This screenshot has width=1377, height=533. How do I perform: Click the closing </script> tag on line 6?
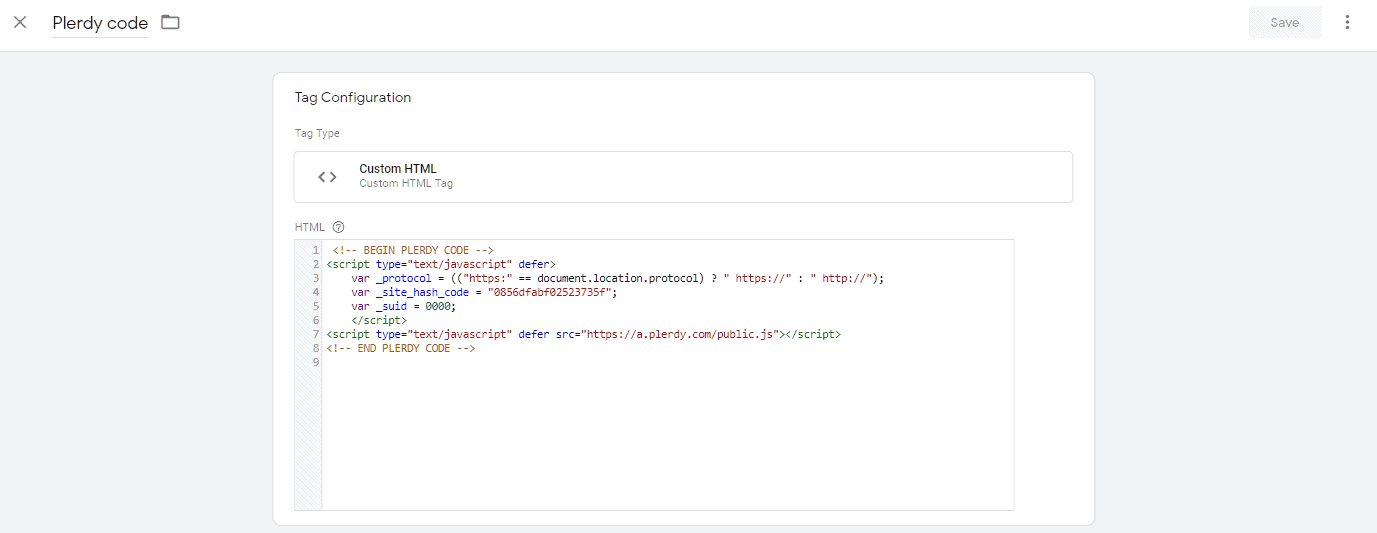point(379,320)
